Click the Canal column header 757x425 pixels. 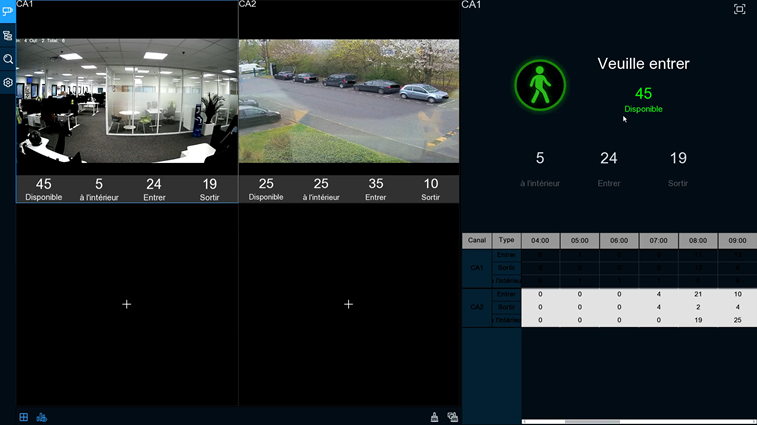click(x=477, y=241)
